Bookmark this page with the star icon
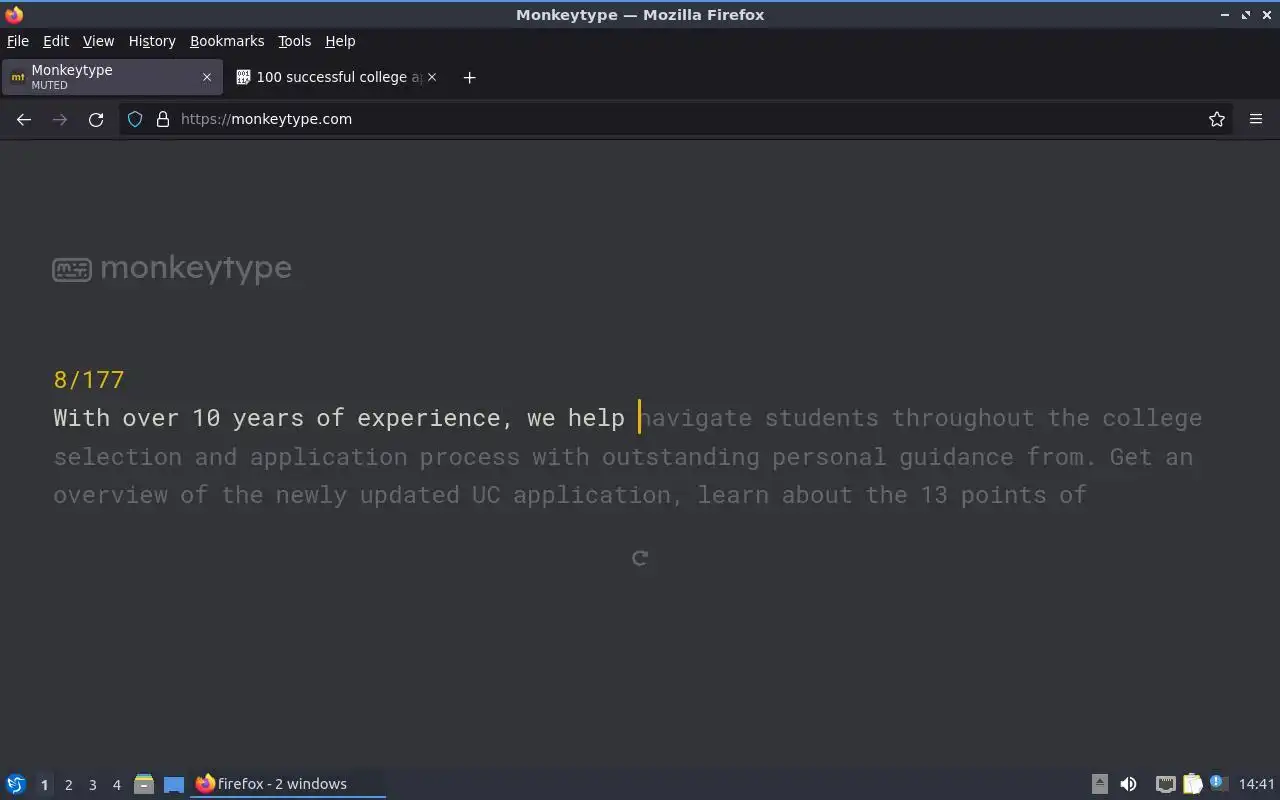Viewport: 1280px width, 800px height. 1217,119
